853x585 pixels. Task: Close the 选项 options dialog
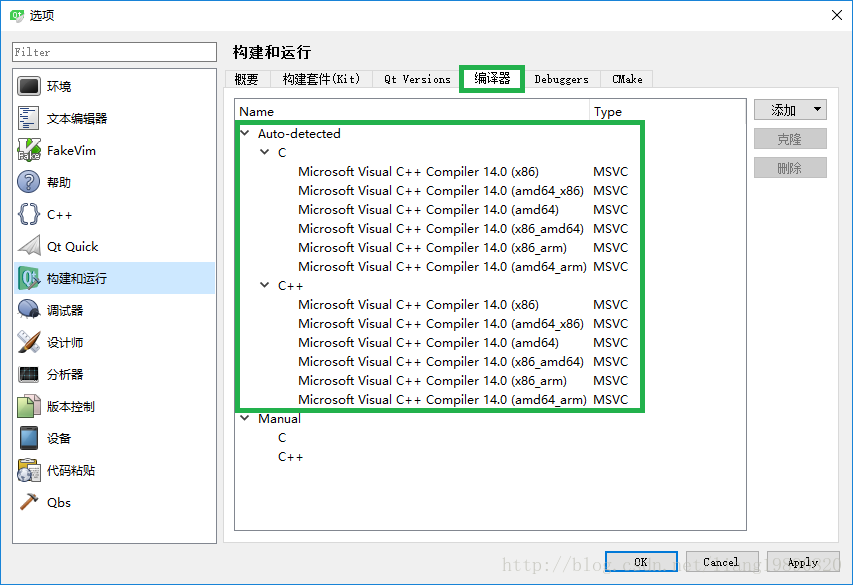pos(837,15)
